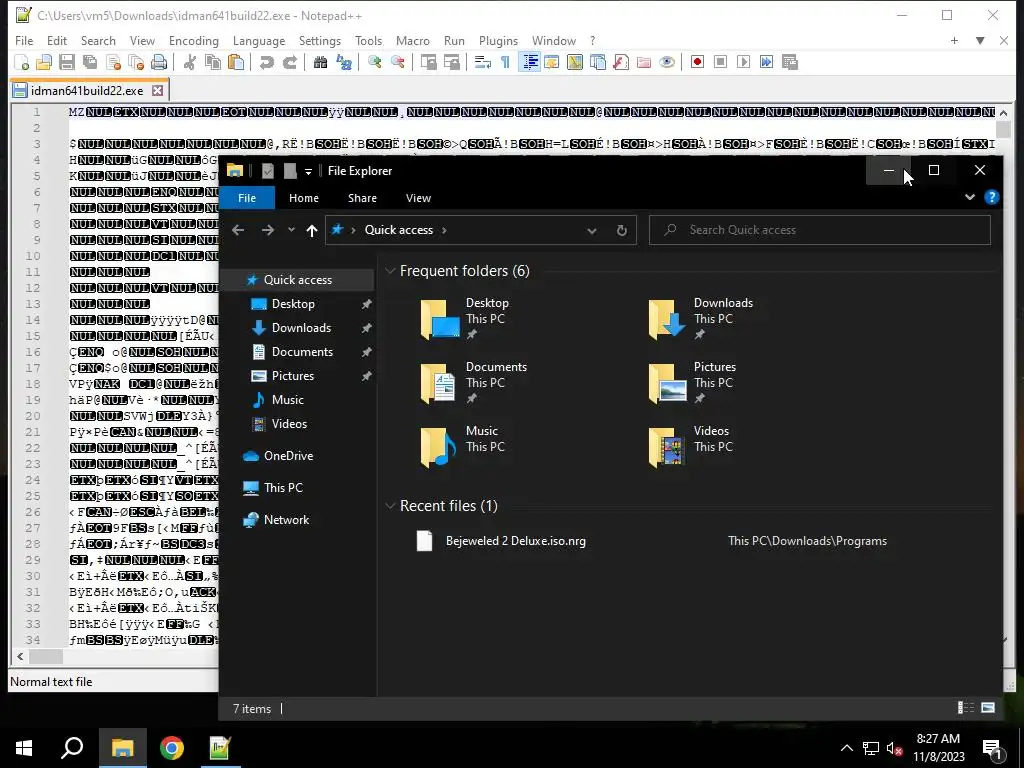Click Save recorded macro icon

click(x=790, y=62)
